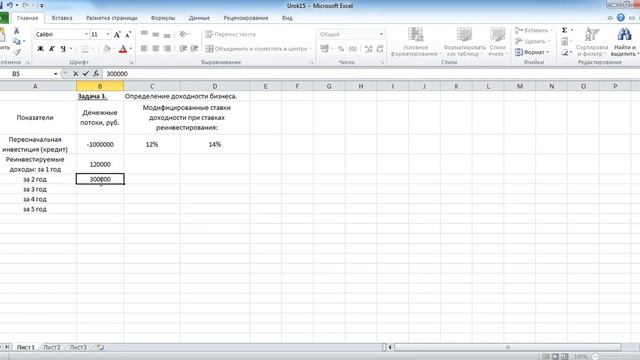Decrease the cell indent
Viewport: 640px width, 360px height.
(x=183, y=49)
